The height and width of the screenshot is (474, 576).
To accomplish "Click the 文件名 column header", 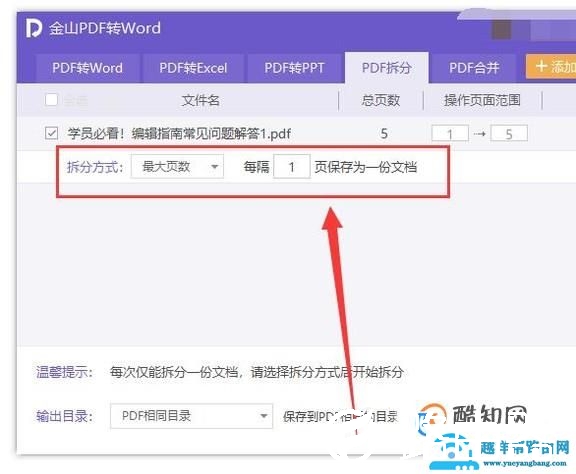I will click(201, 100).
